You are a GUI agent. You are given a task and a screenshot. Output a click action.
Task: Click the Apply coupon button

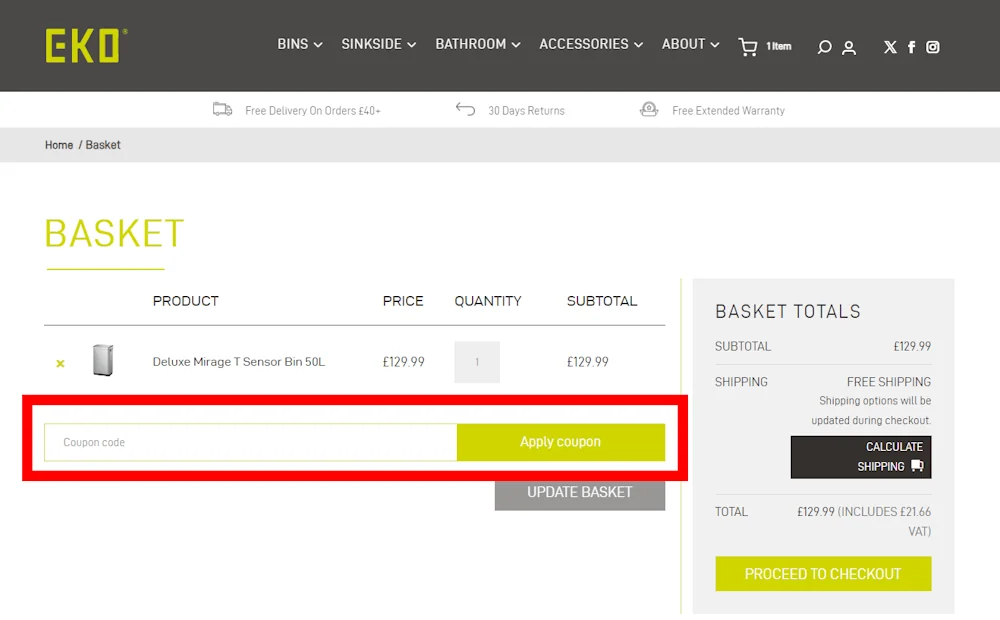[561, 442]
